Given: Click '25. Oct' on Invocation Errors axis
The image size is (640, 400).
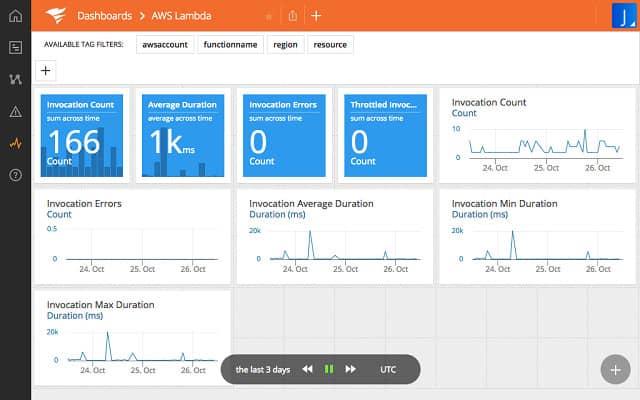Looking at the screenshot, I should click(x=142, y=269).
